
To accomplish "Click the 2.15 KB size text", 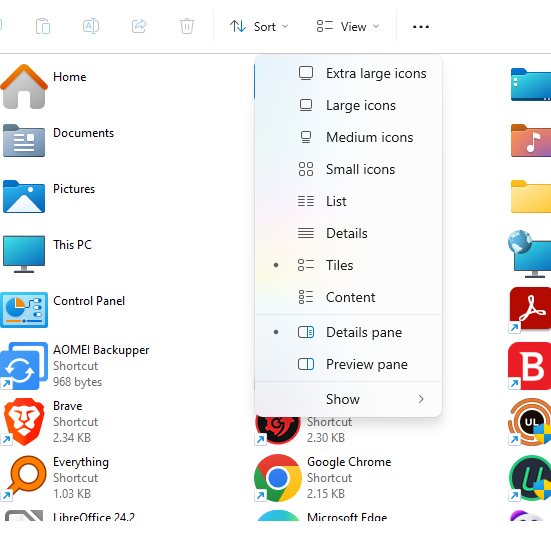I will pyautogui.click(x=326, y=494).
